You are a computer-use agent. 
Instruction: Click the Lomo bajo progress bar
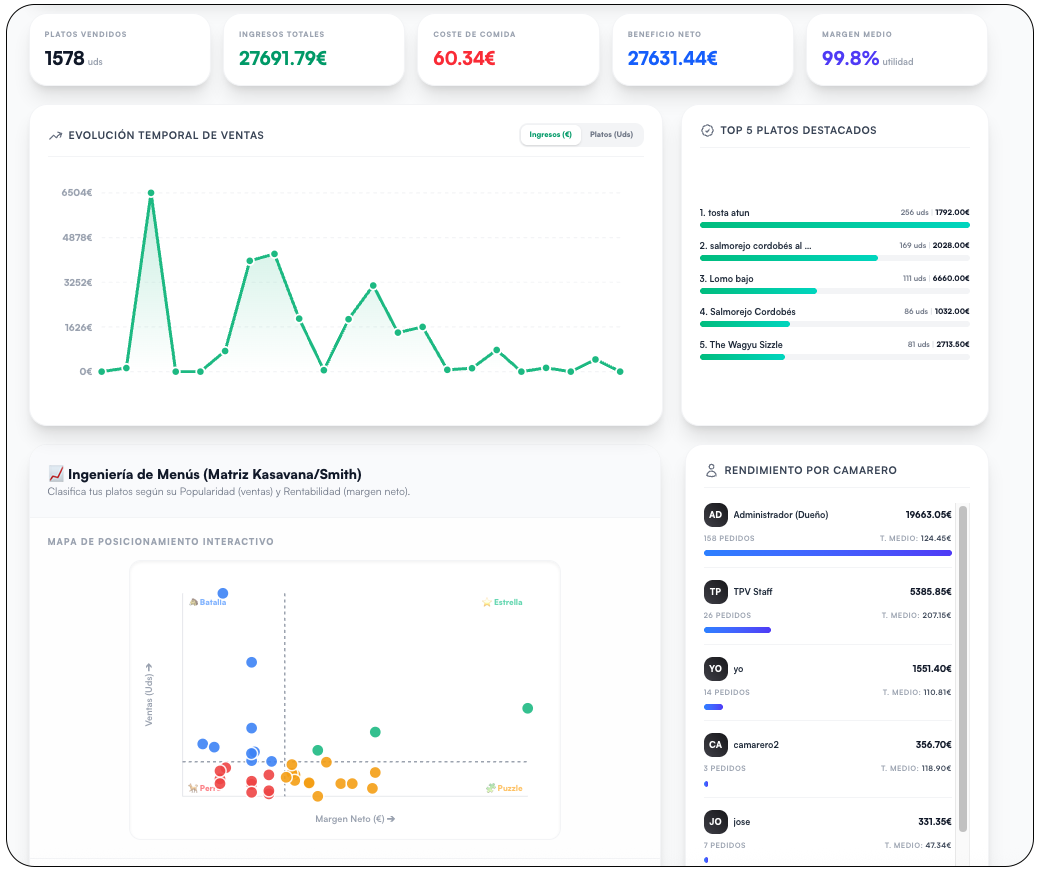tap(834, 291)
